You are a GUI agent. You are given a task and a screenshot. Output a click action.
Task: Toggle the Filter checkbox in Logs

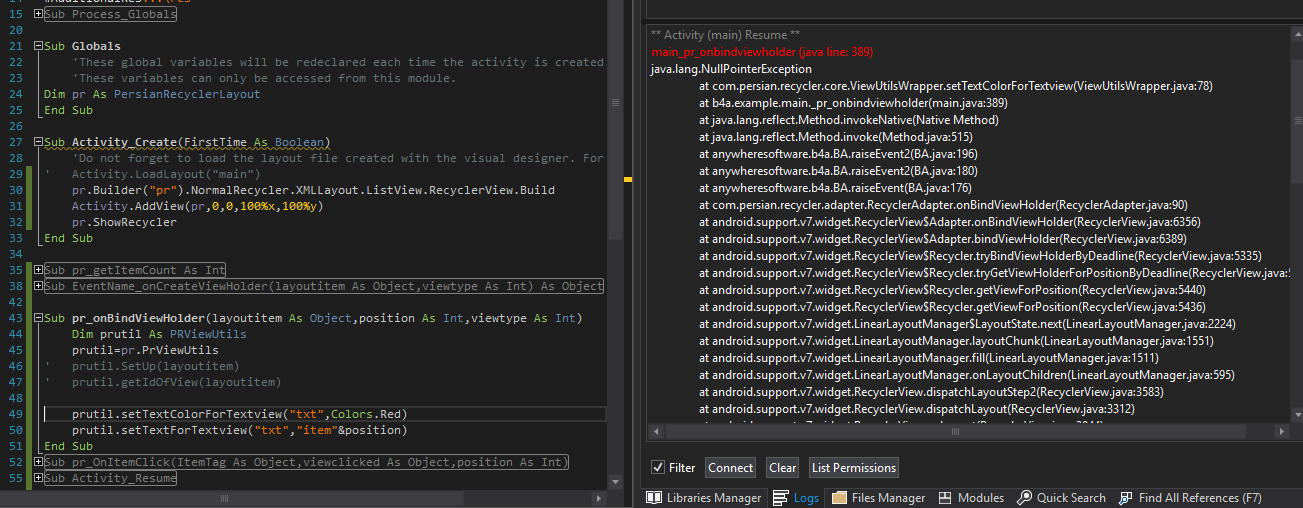657,467
